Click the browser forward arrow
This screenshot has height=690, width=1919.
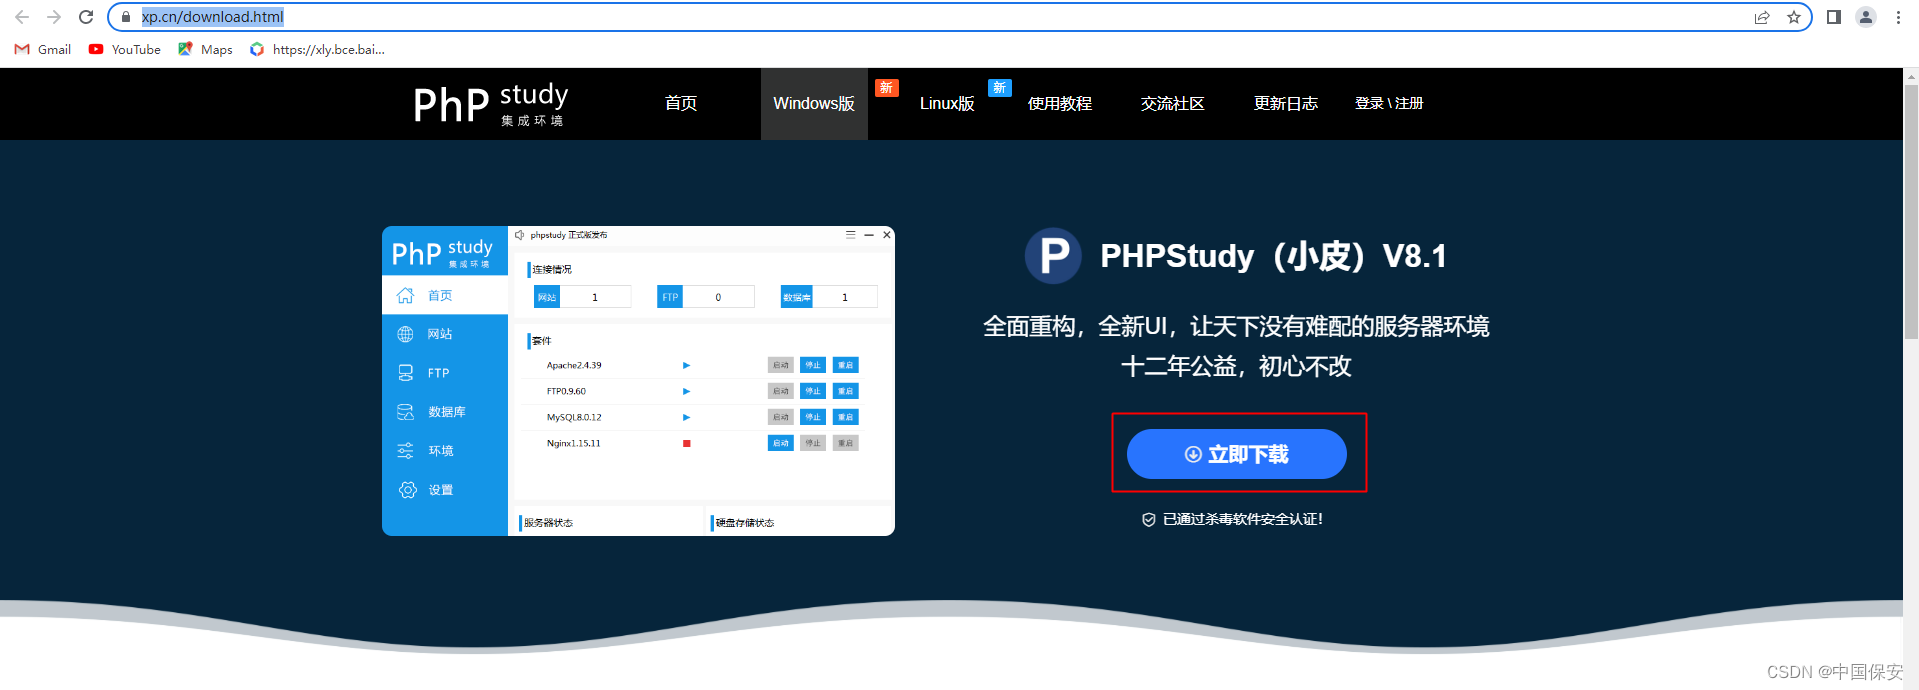click(54, 17)
